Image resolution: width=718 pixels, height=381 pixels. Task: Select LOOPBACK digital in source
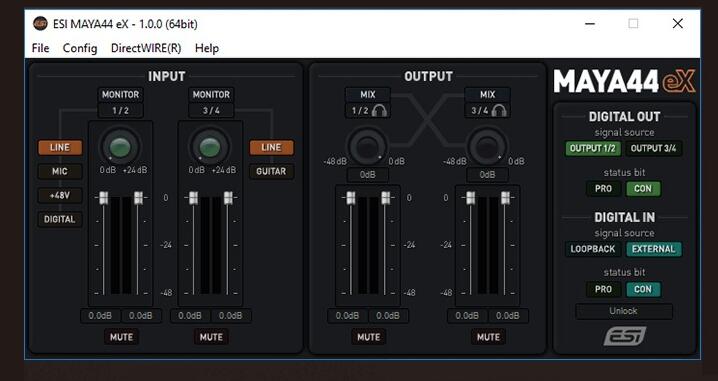tap(593, 249)
